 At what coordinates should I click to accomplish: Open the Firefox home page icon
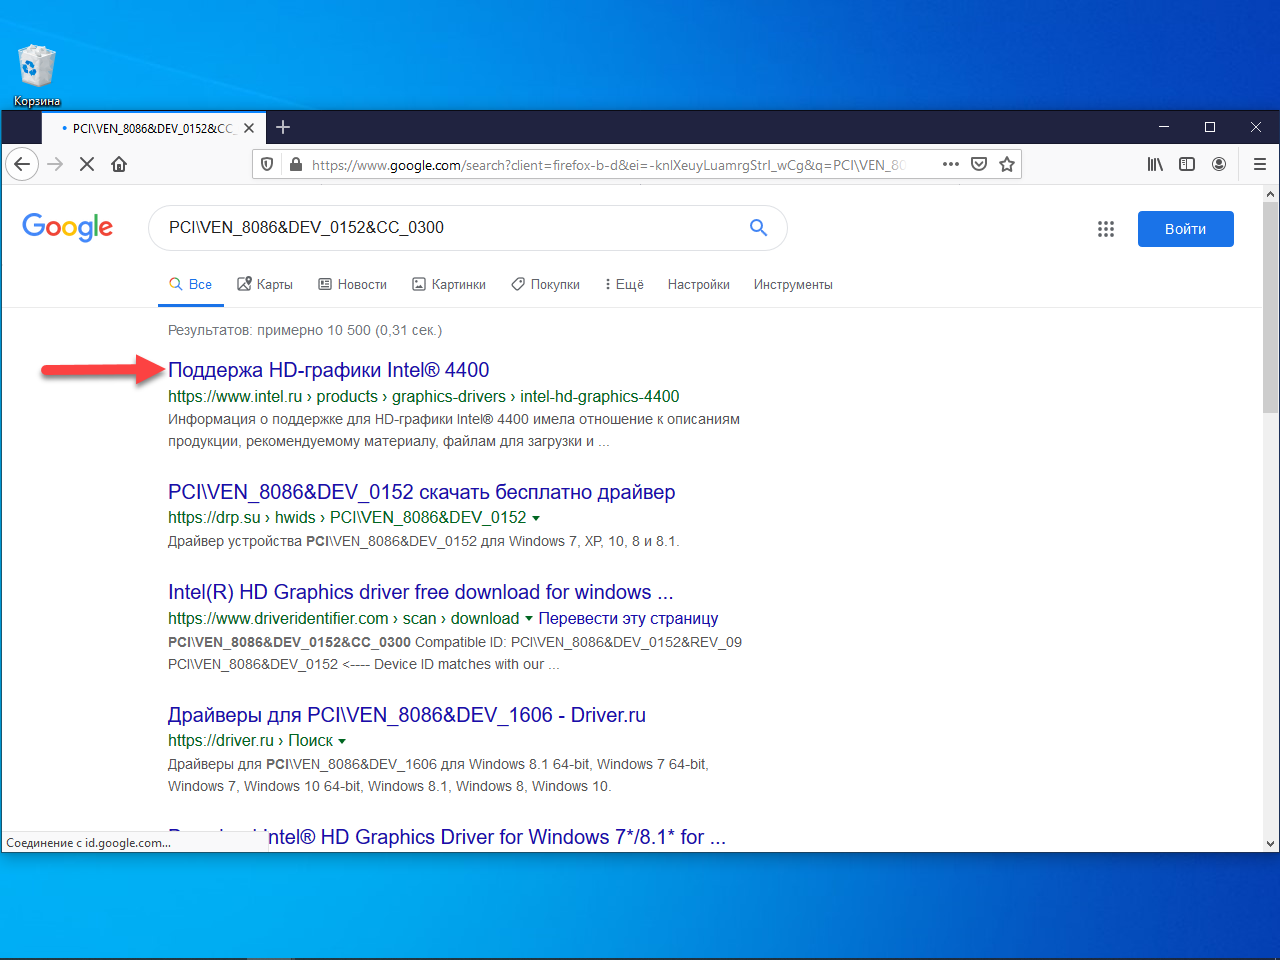119,164
